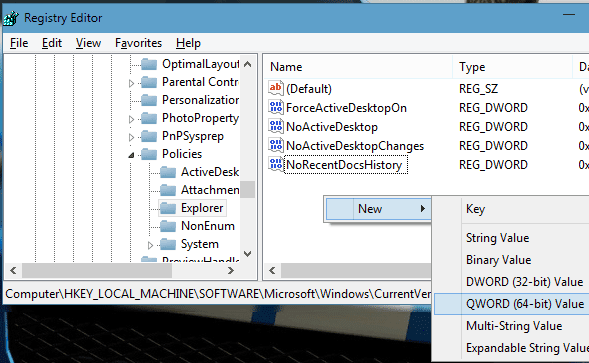
Task: Open the Favorites menu
Action: (138, 43)
